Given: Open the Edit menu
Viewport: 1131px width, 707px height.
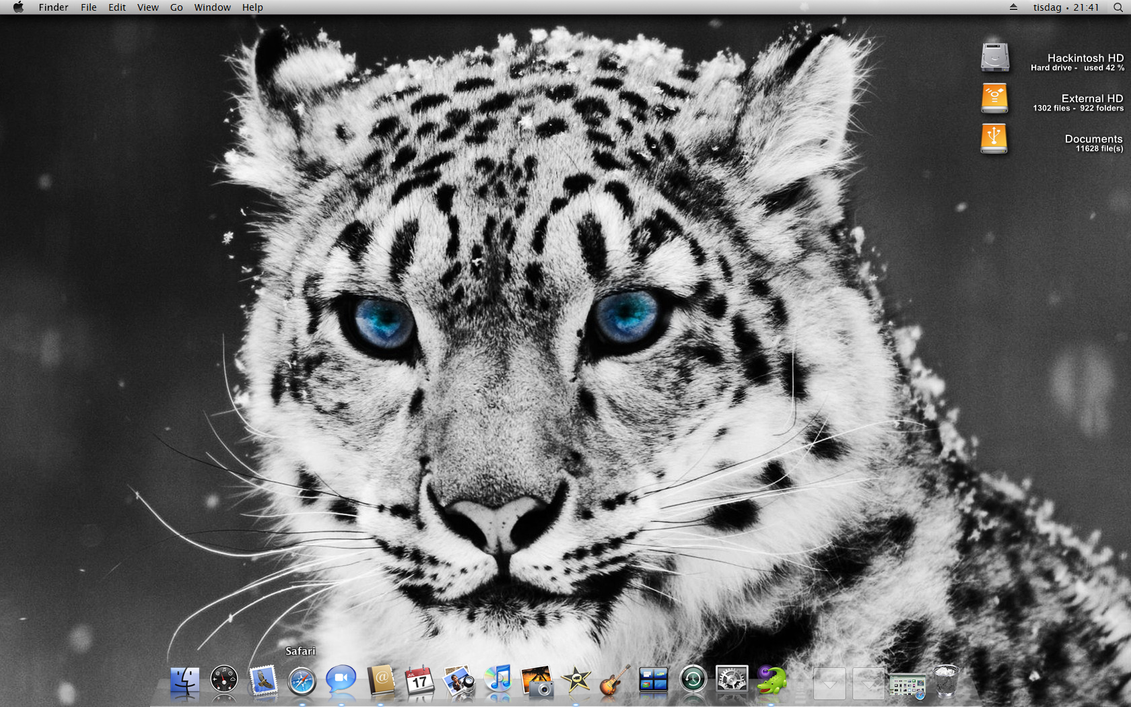Looking at the screenshot, I should (x=117, y=7).
